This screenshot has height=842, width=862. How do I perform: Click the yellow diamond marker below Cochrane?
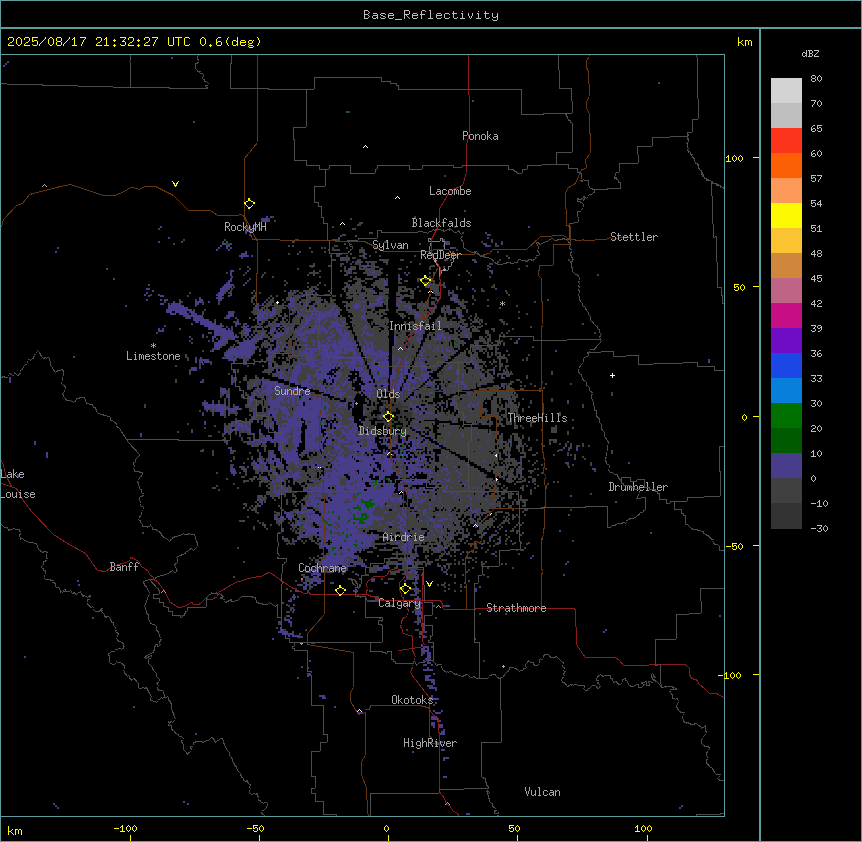point(340,590)
